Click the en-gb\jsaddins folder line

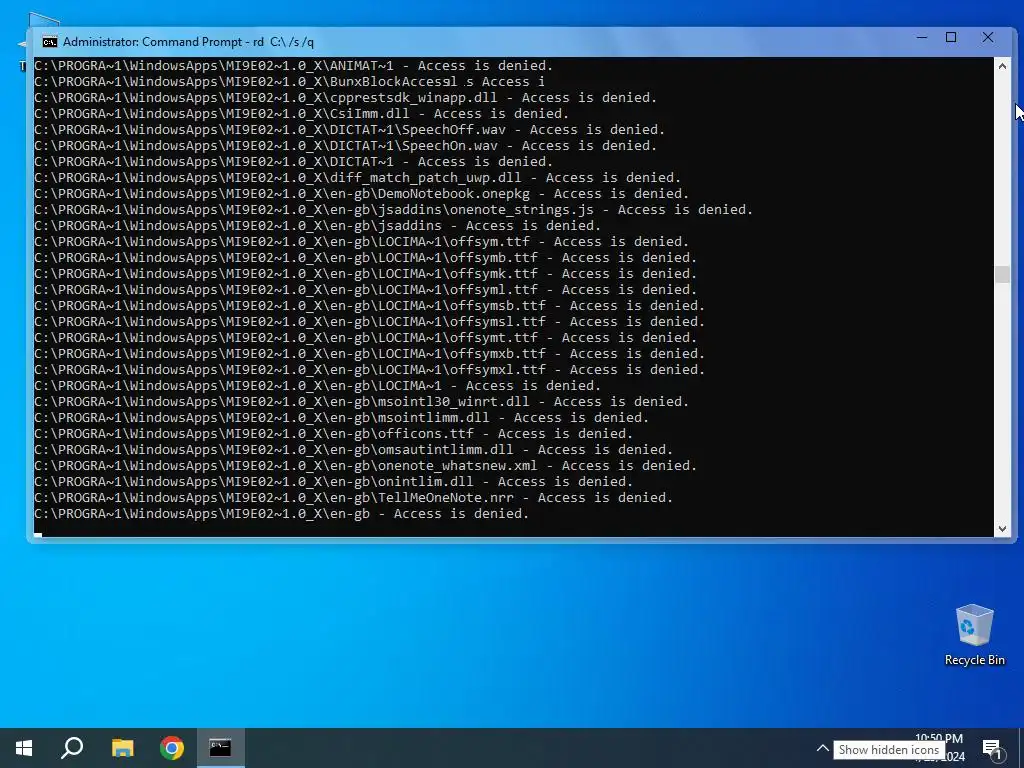click(317, 226)
